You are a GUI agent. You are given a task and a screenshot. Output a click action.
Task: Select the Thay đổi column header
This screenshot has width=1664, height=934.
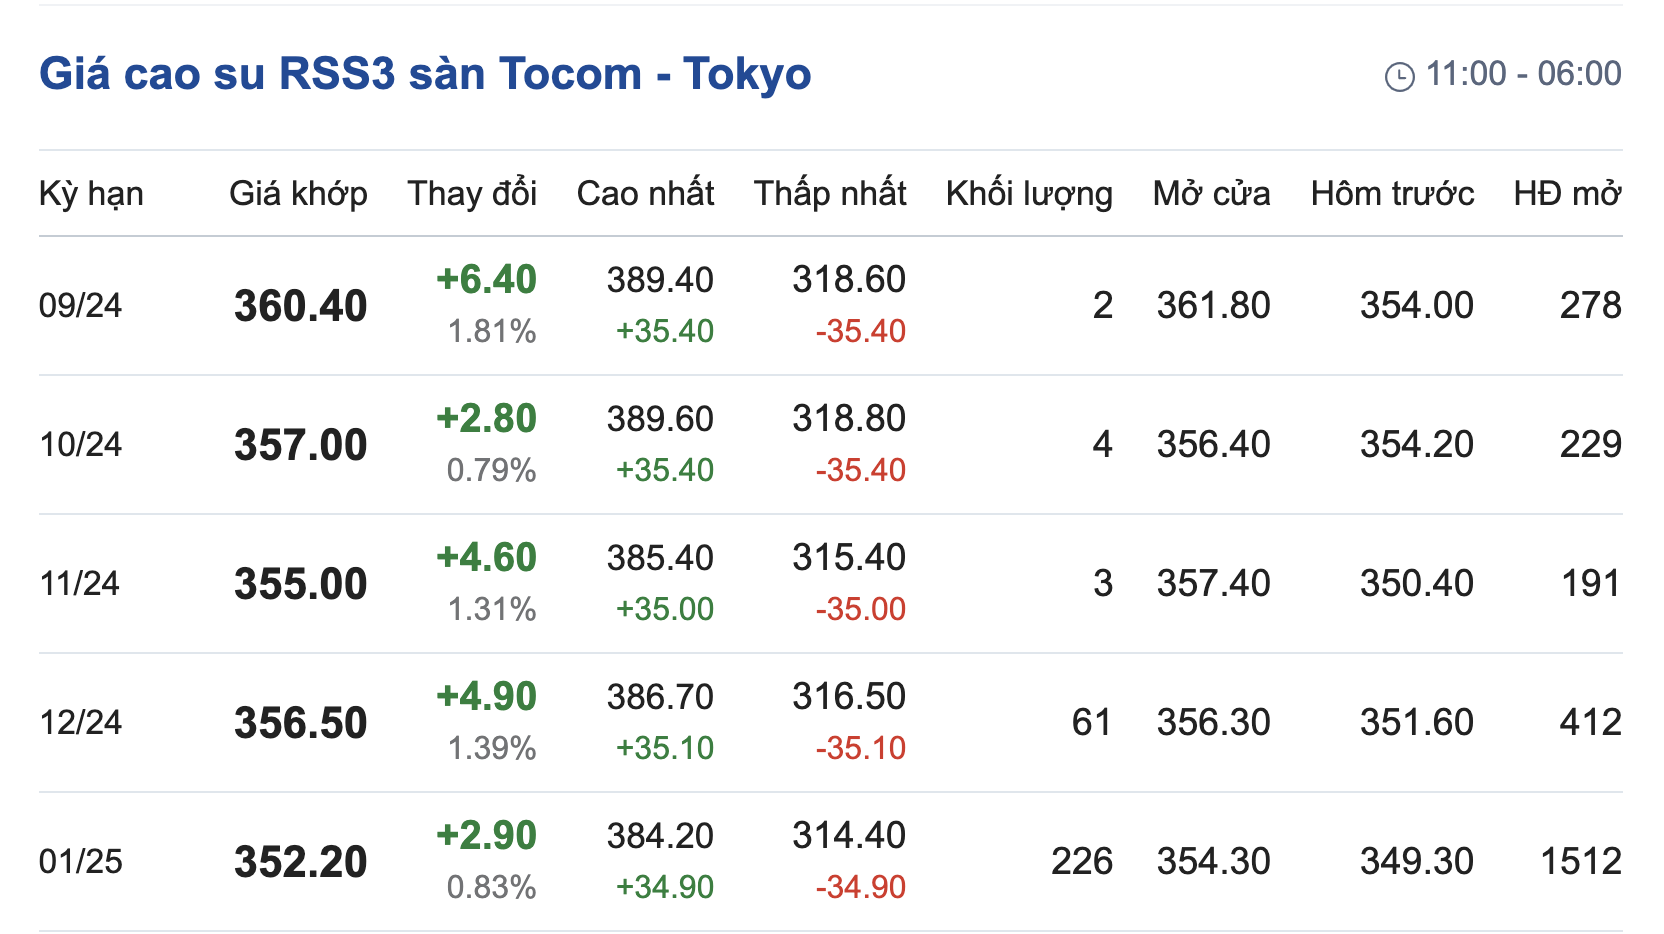pyautogui.click(x=472, y=193)
